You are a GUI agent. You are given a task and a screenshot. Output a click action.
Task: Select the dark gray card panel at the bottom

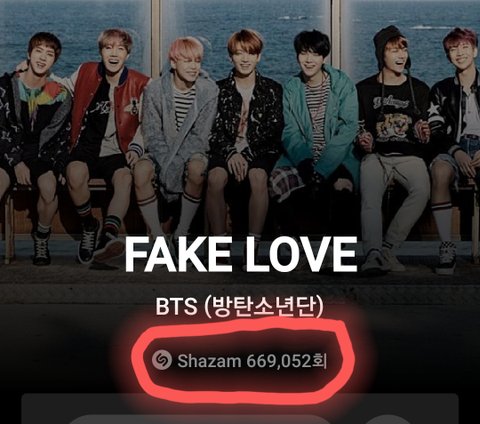coord(240,409)
